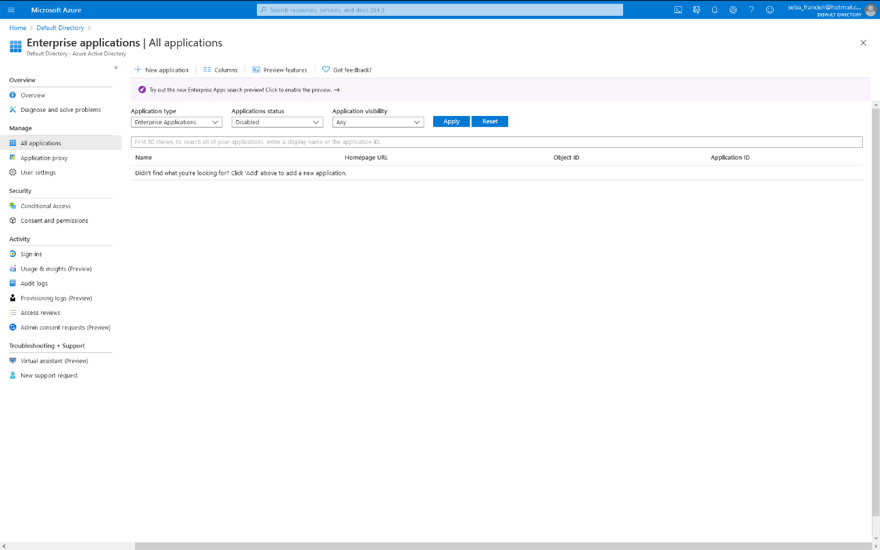Image resolution: width=880 pixels, height=550 pixels.
Task: Click the Name column header
Action: (x=144, y=158)
